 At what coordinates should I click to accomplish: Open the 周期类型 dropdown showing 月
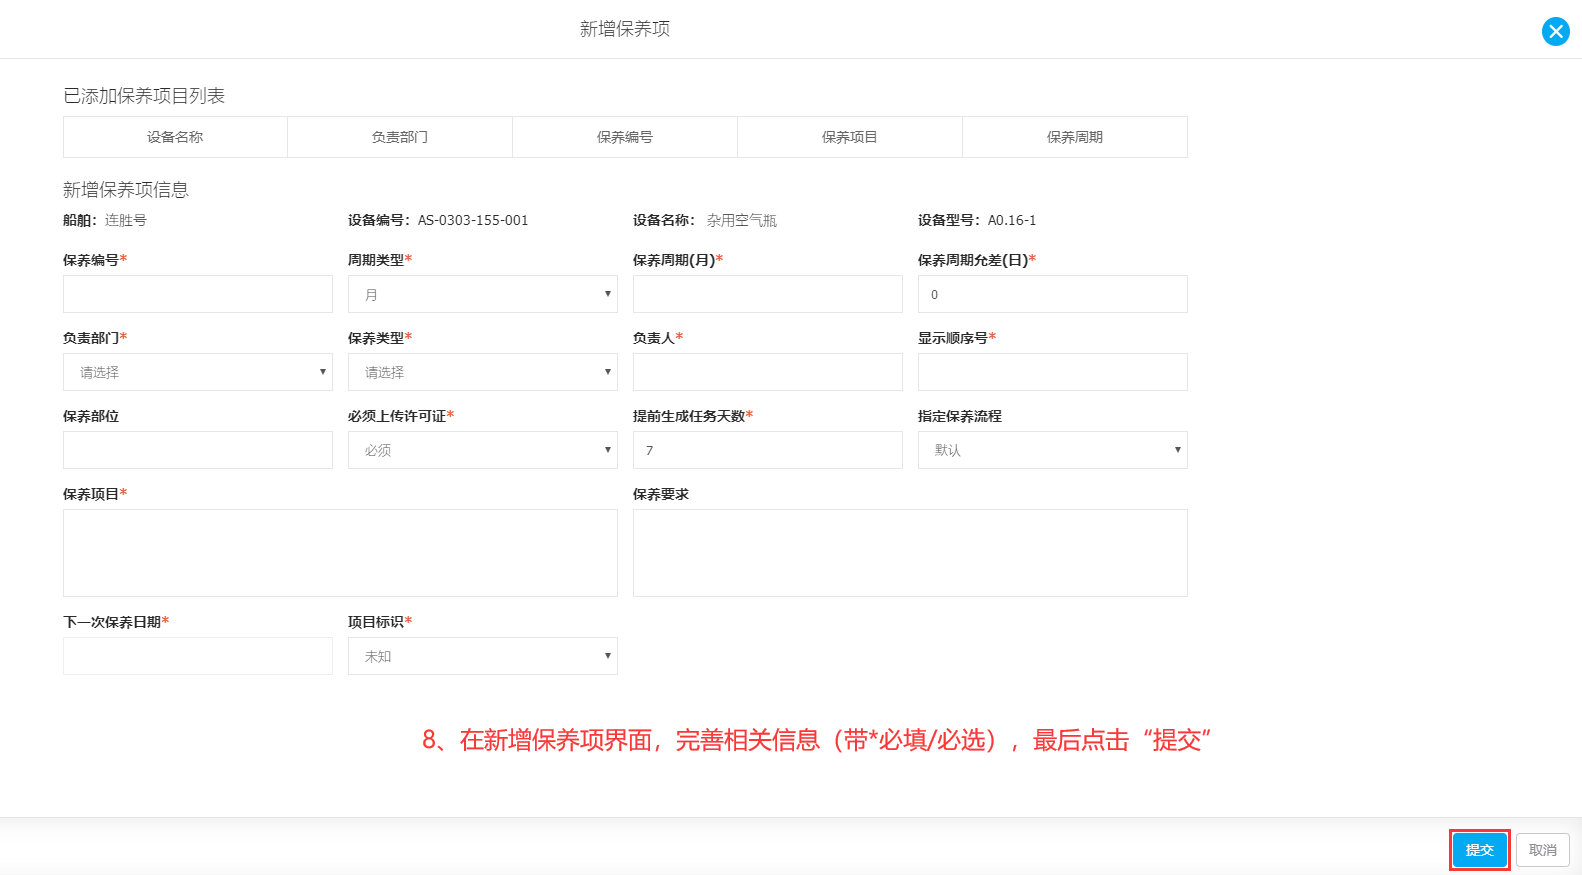[x=483, y=294]
